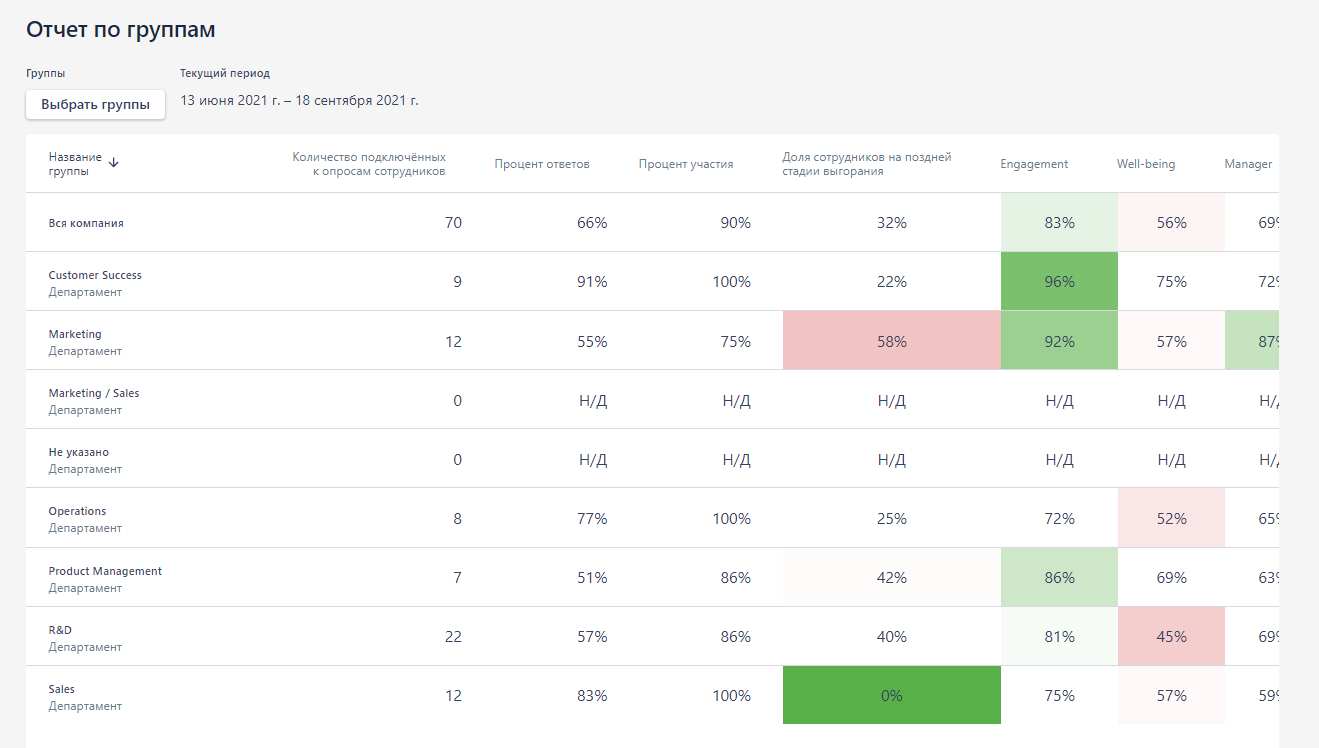The image size is (1319, 748).
Task: Click the 81% Engagement cell for R&D
Action: (x=1059, y=636)
